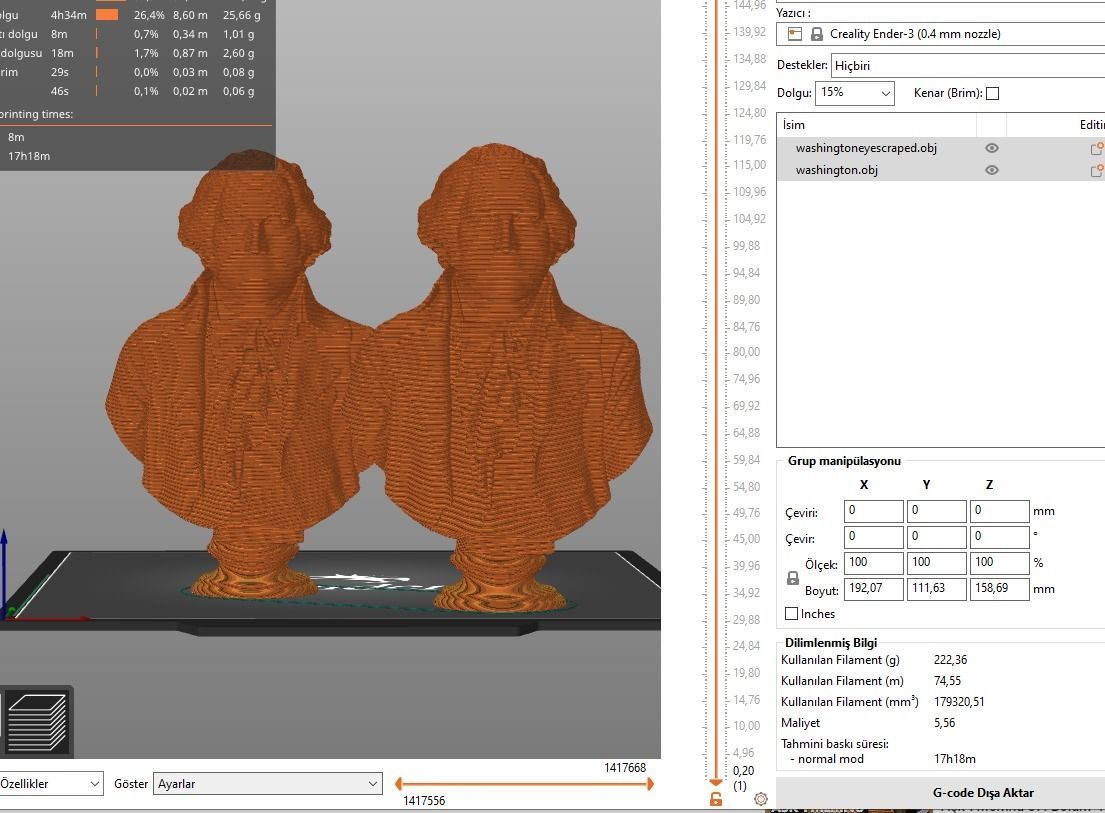Click the 17h18m print time in legend
The image size is (1105, 813).
click(x=29, y=156)
